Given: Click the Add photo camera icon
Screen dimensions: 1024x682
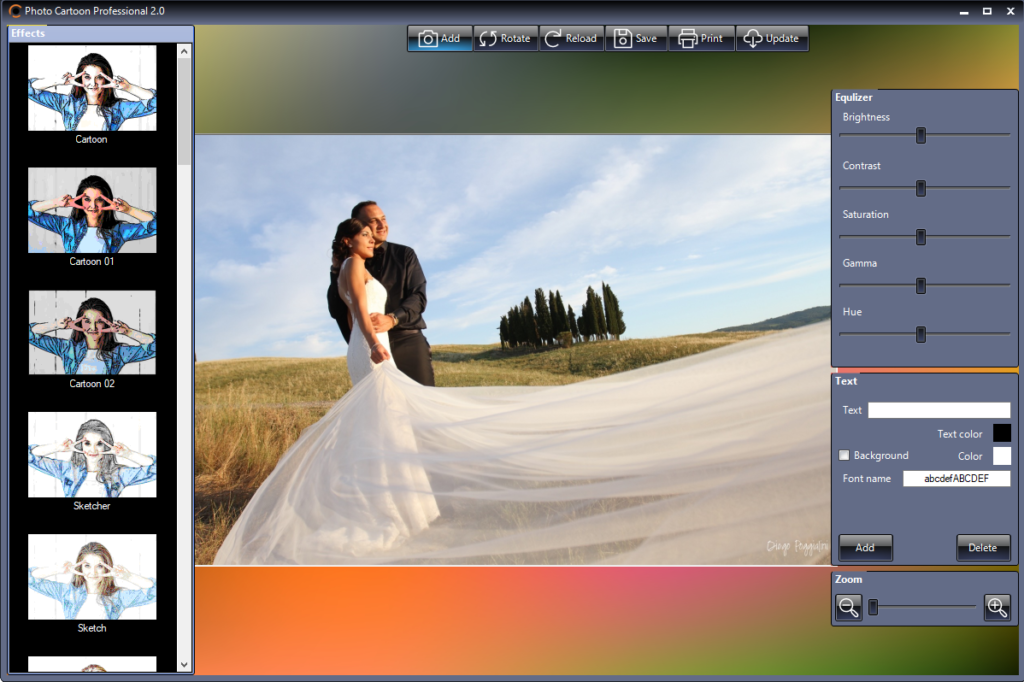Looking at the screenshot, I should tap(428, 39).
